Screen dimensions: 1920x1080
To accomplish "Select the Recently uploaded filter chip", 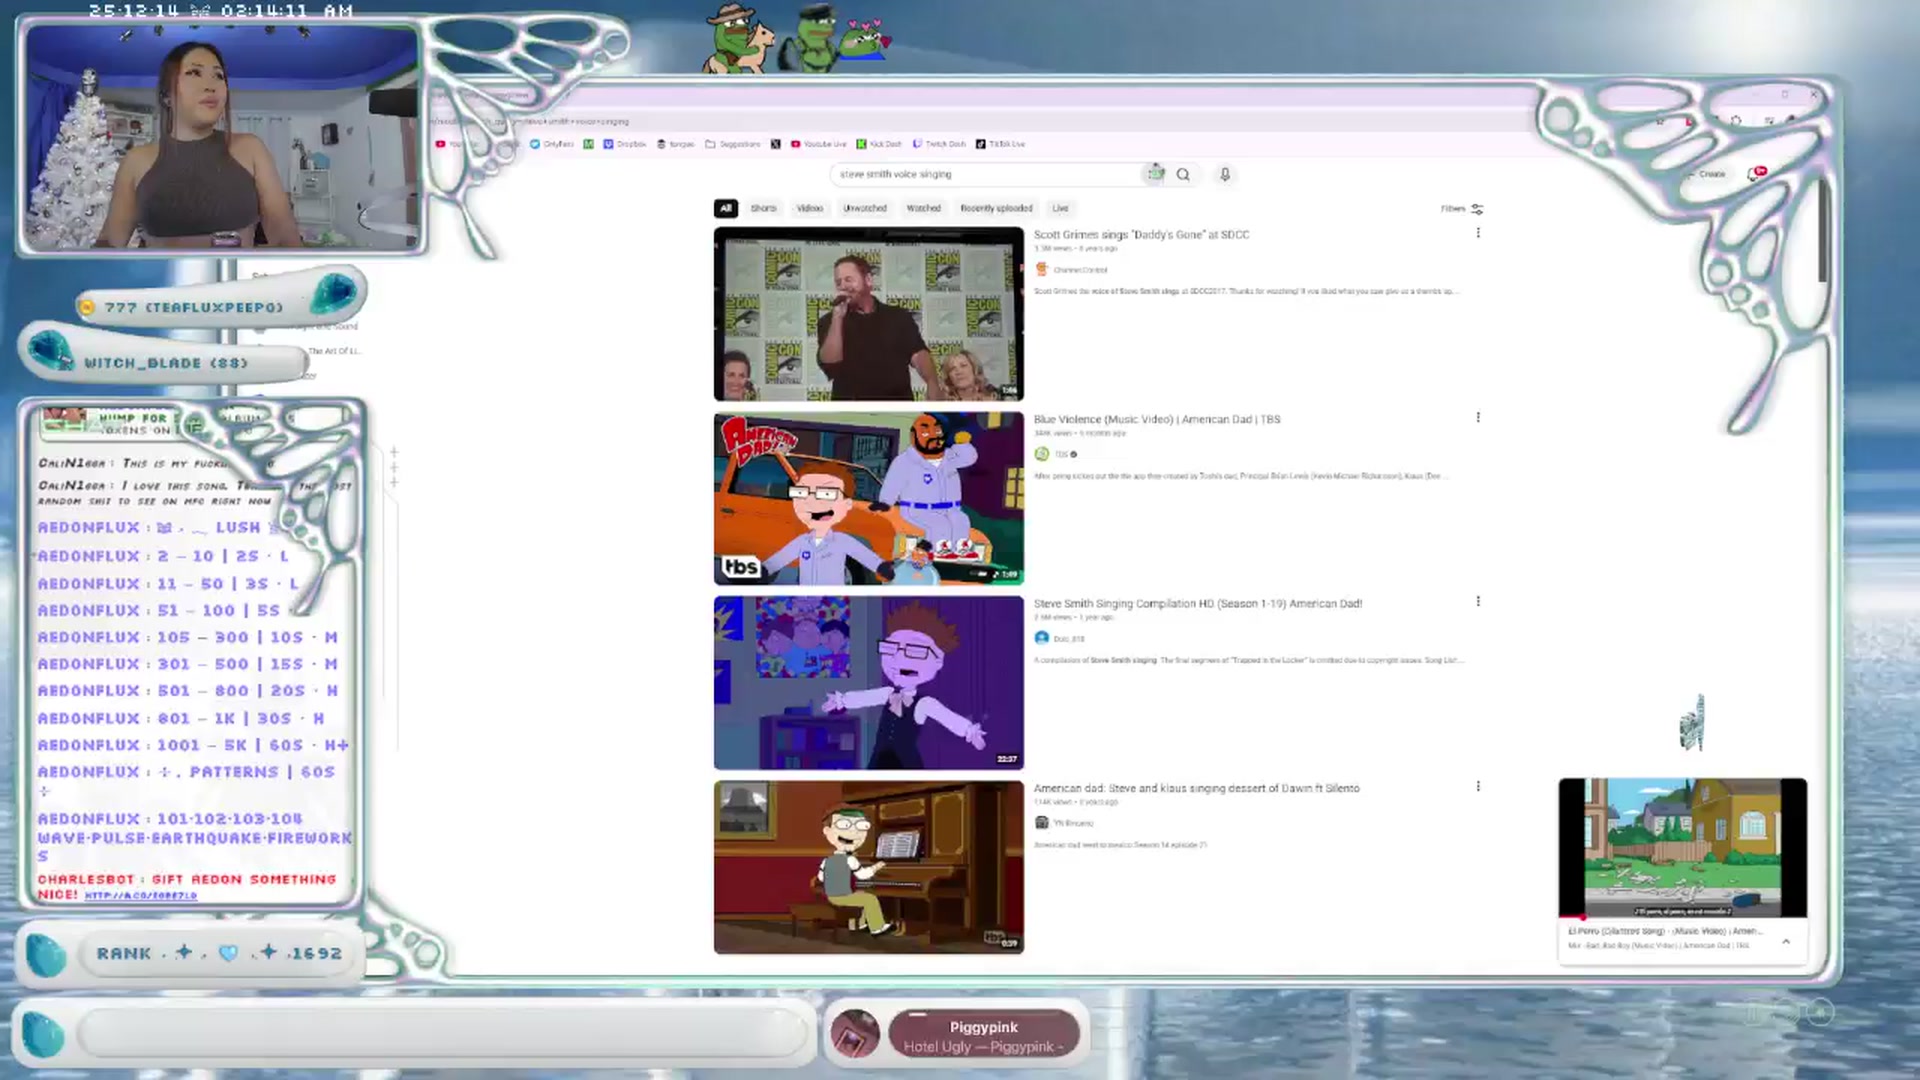I will point(996,208).
